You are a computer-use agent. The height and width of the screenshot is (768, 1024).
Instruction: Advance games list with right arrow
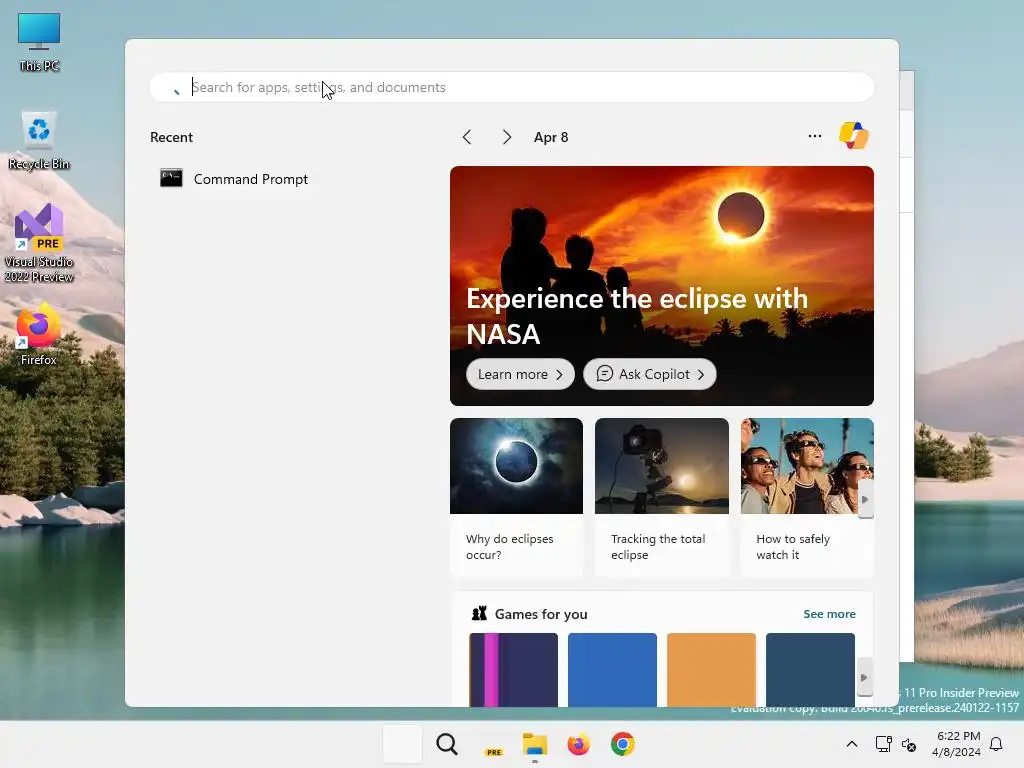864,677
